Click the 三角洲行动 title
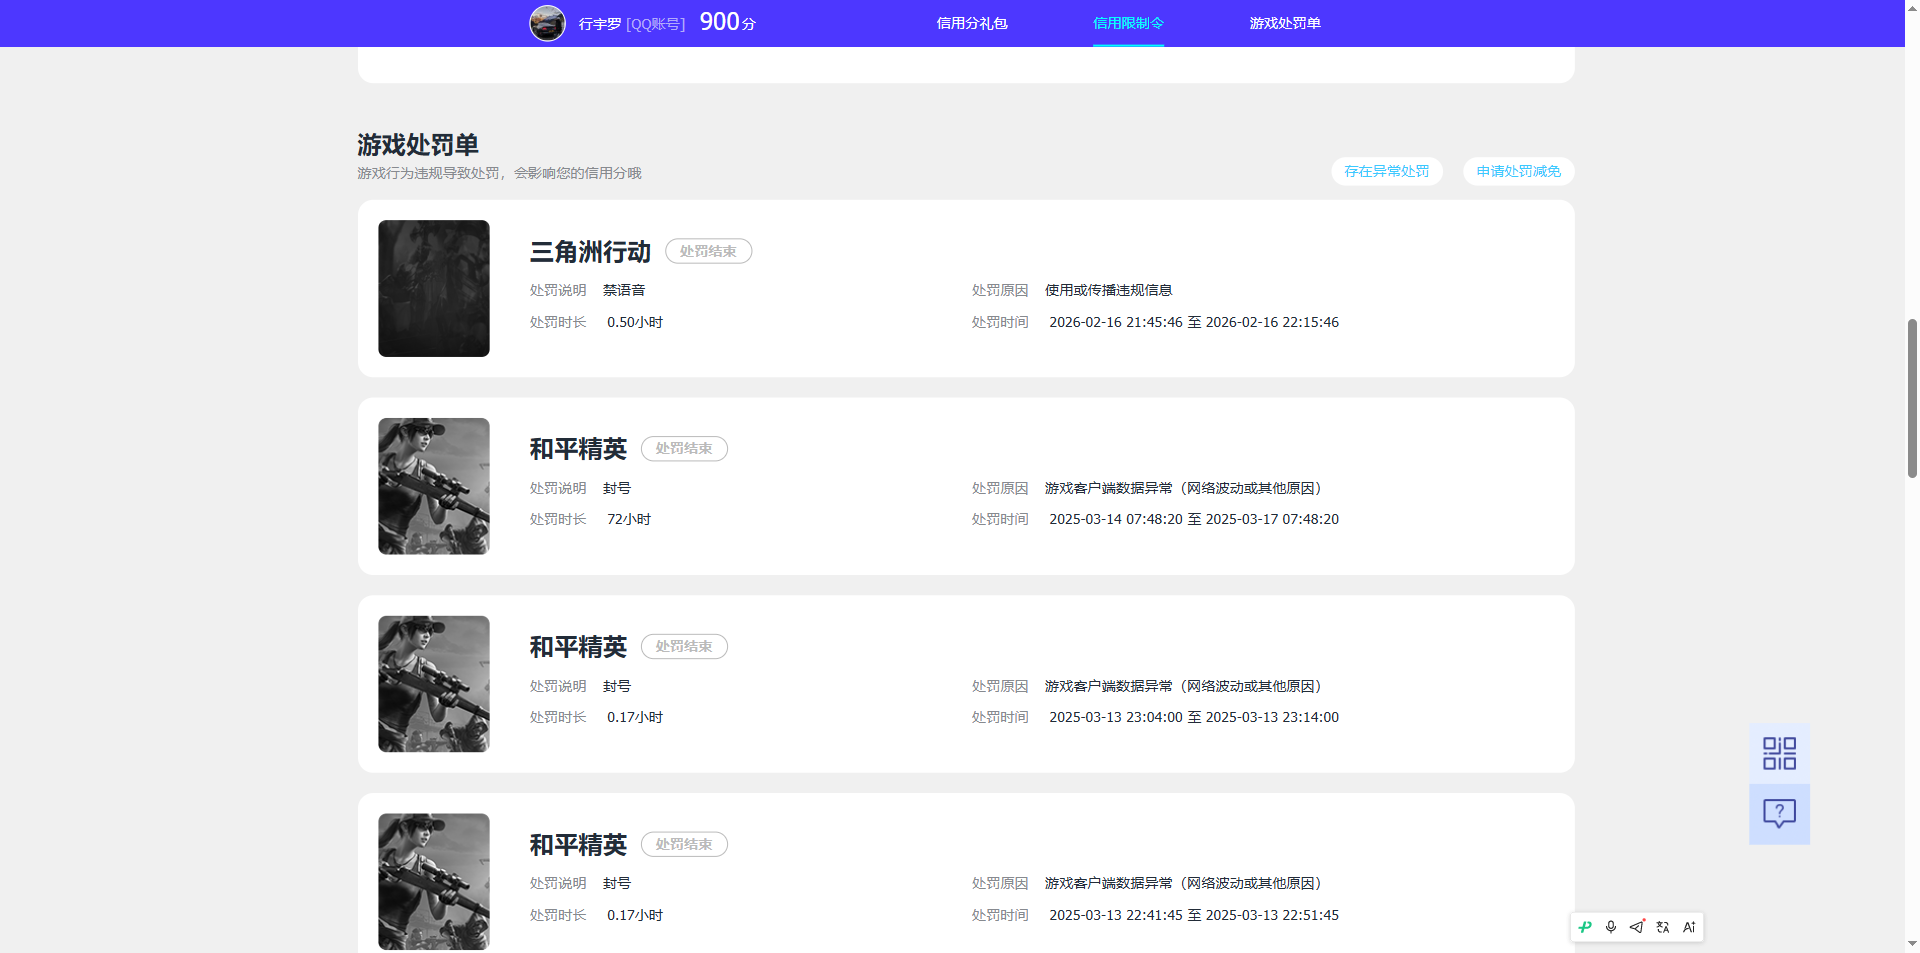The image size is (1920, 953). [590, 252]
